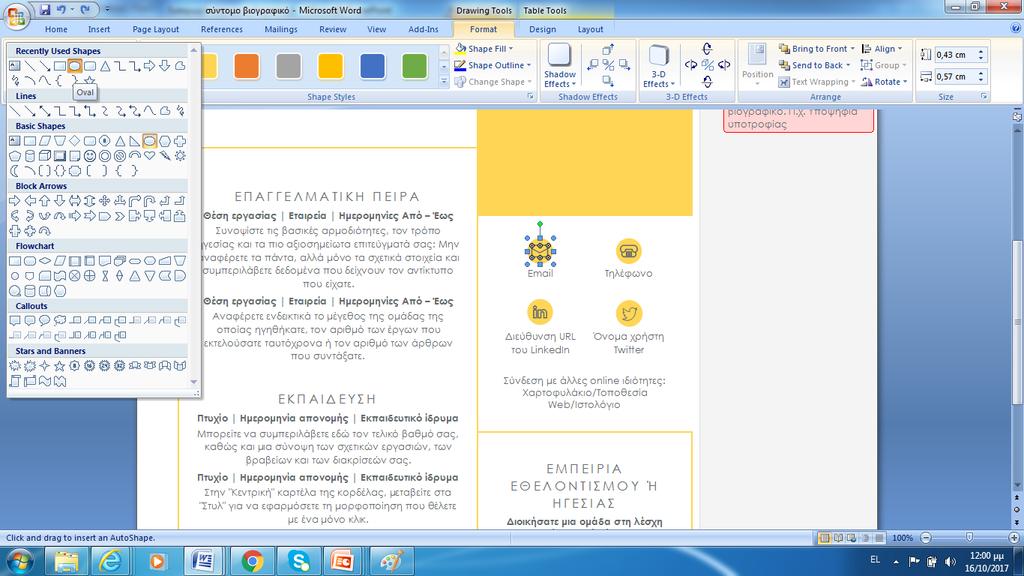
Task: Choose the Can cylinder basic shape
Action: point(30,155)
